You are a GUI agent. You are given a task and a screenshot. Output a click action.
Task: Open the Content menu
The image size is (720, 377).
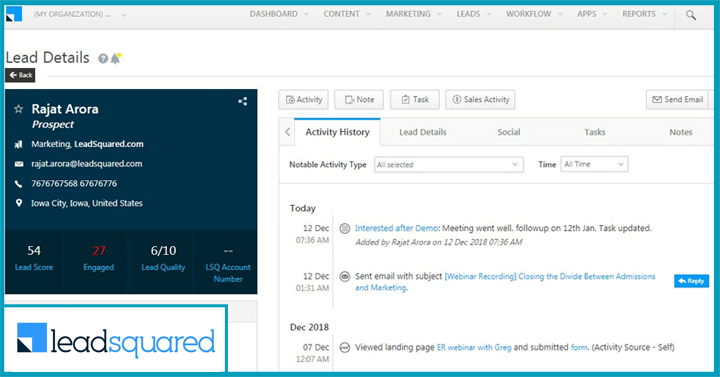(347, 14)
